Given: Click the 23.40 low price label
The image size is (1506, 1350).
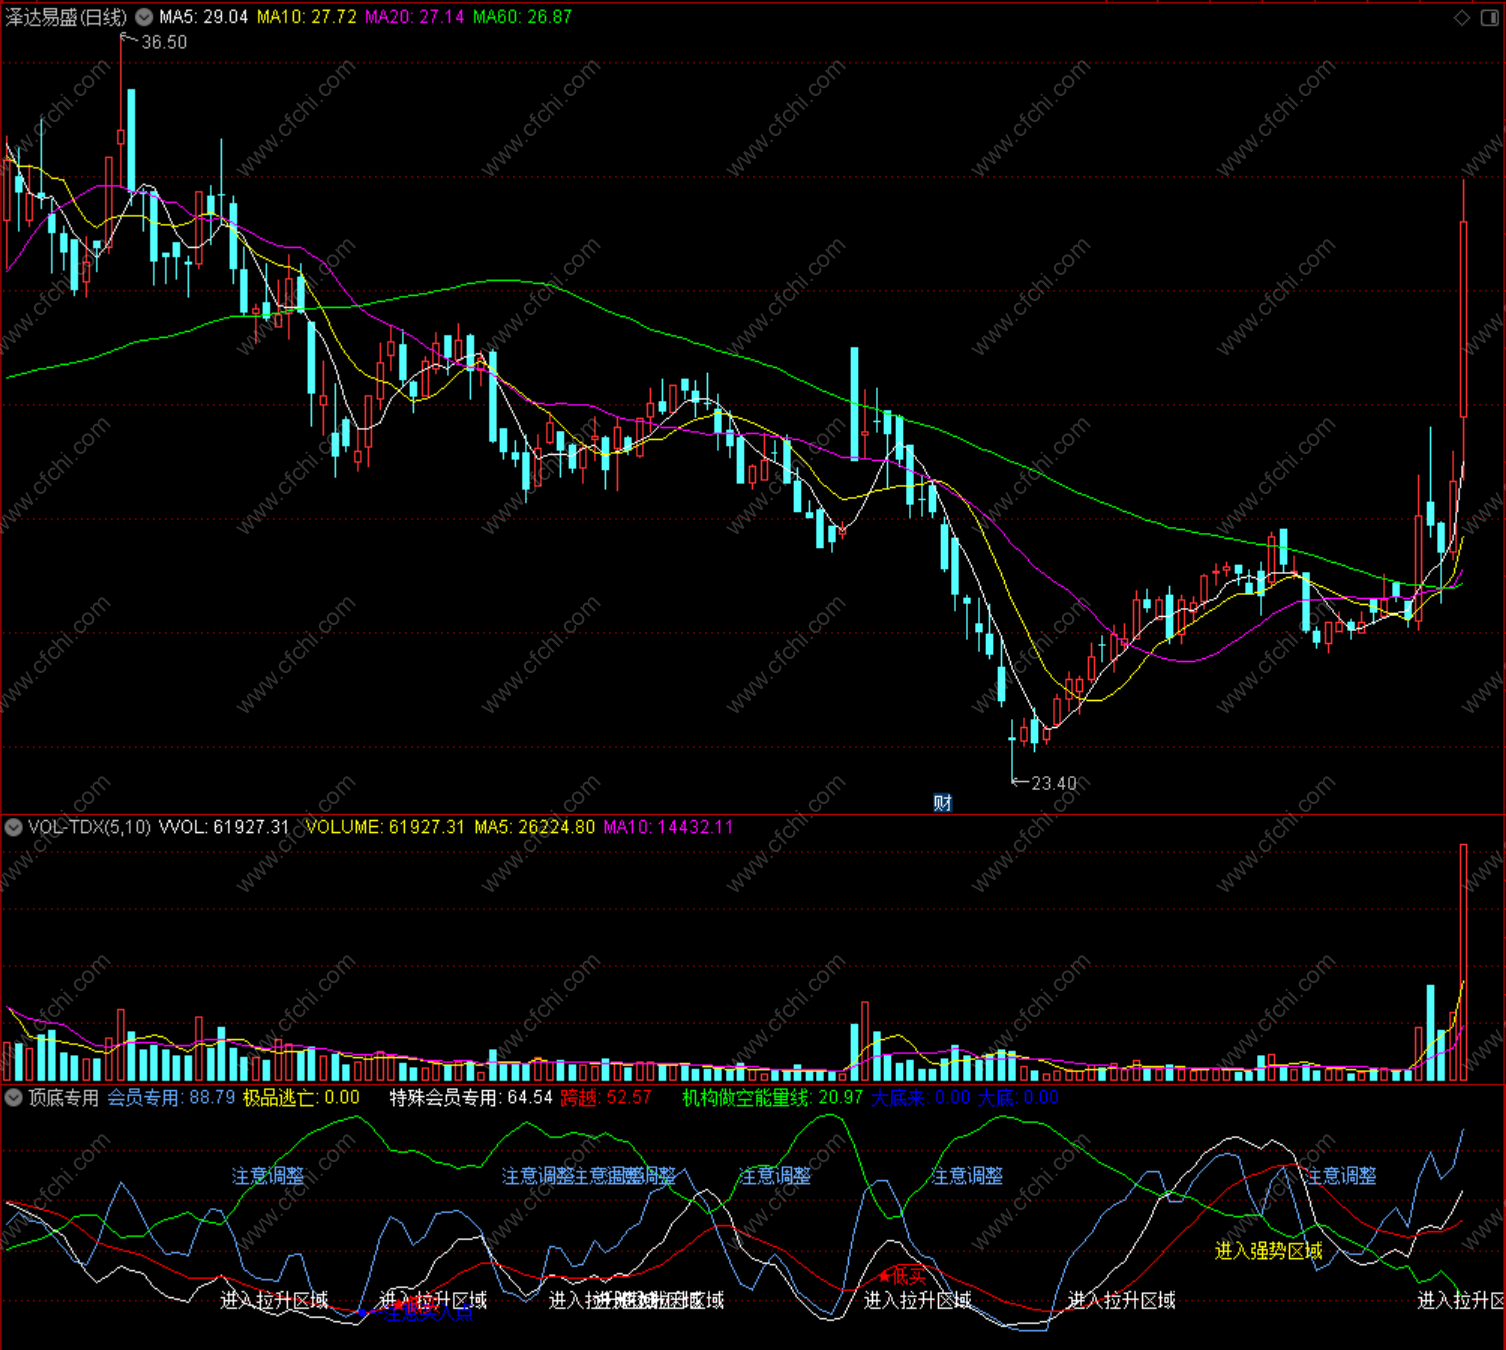Looking at the screenshot, I should 1054,783.
